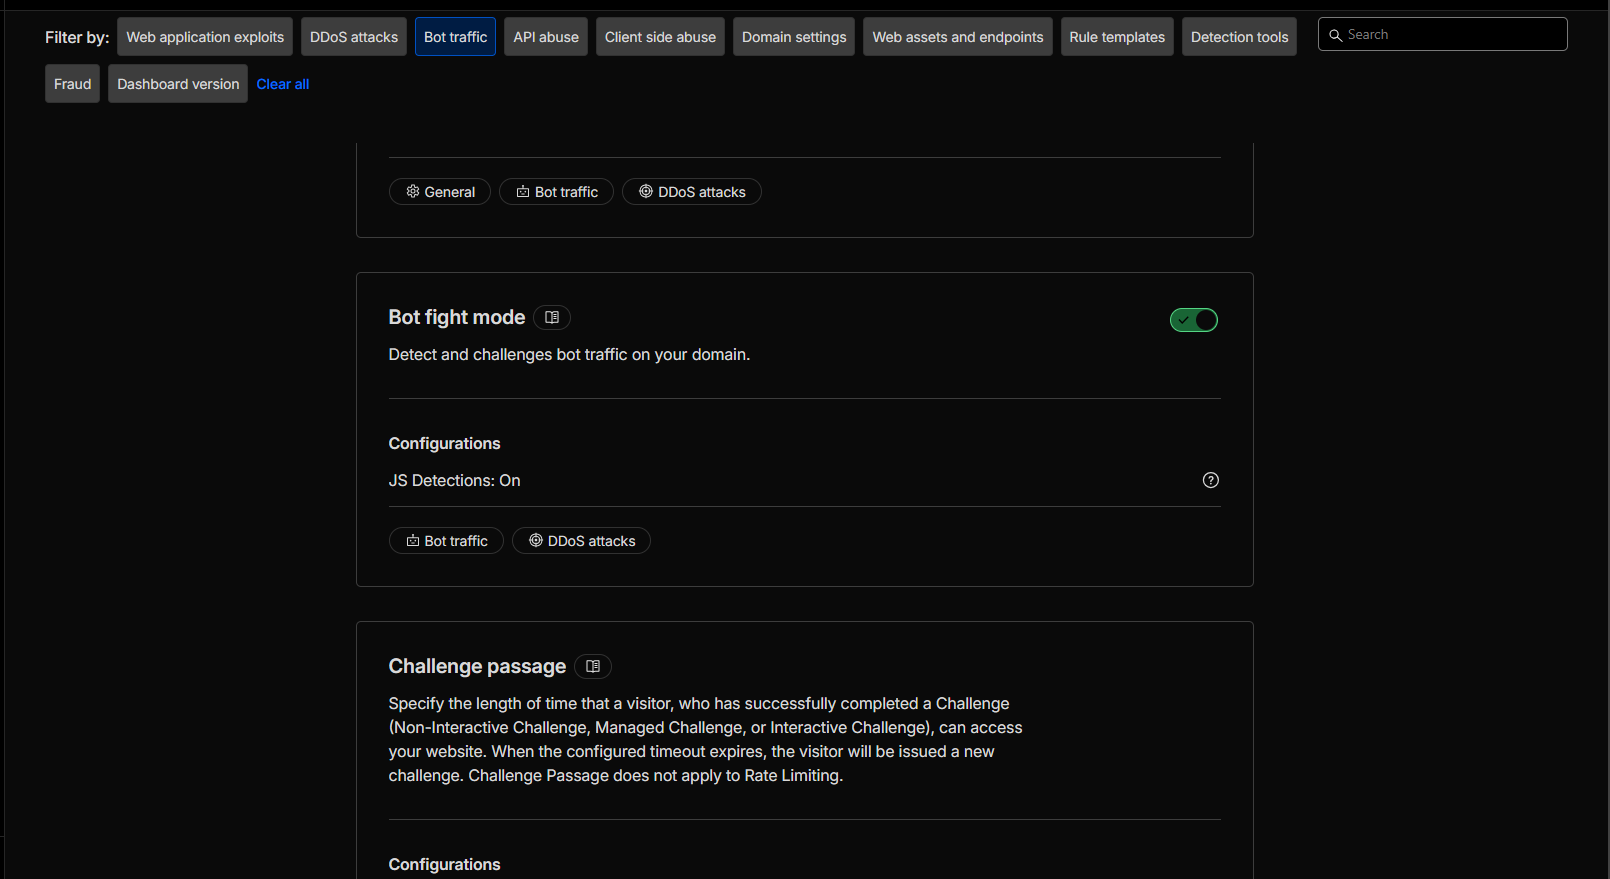
Task: Click Bot traffic tag under JS Detections
Action: tap(446, 541)
